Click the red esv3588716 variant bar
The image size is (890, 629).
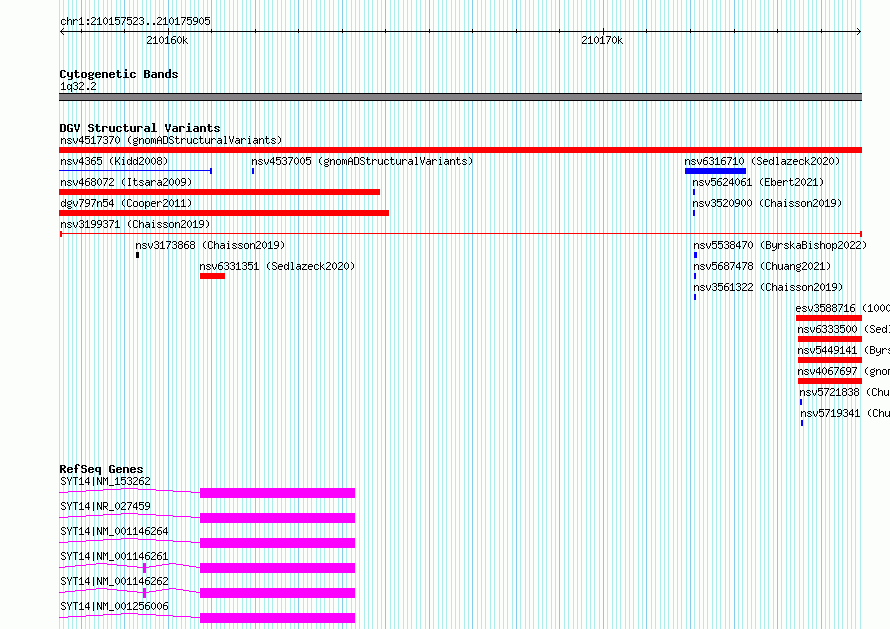click(829, 318)
